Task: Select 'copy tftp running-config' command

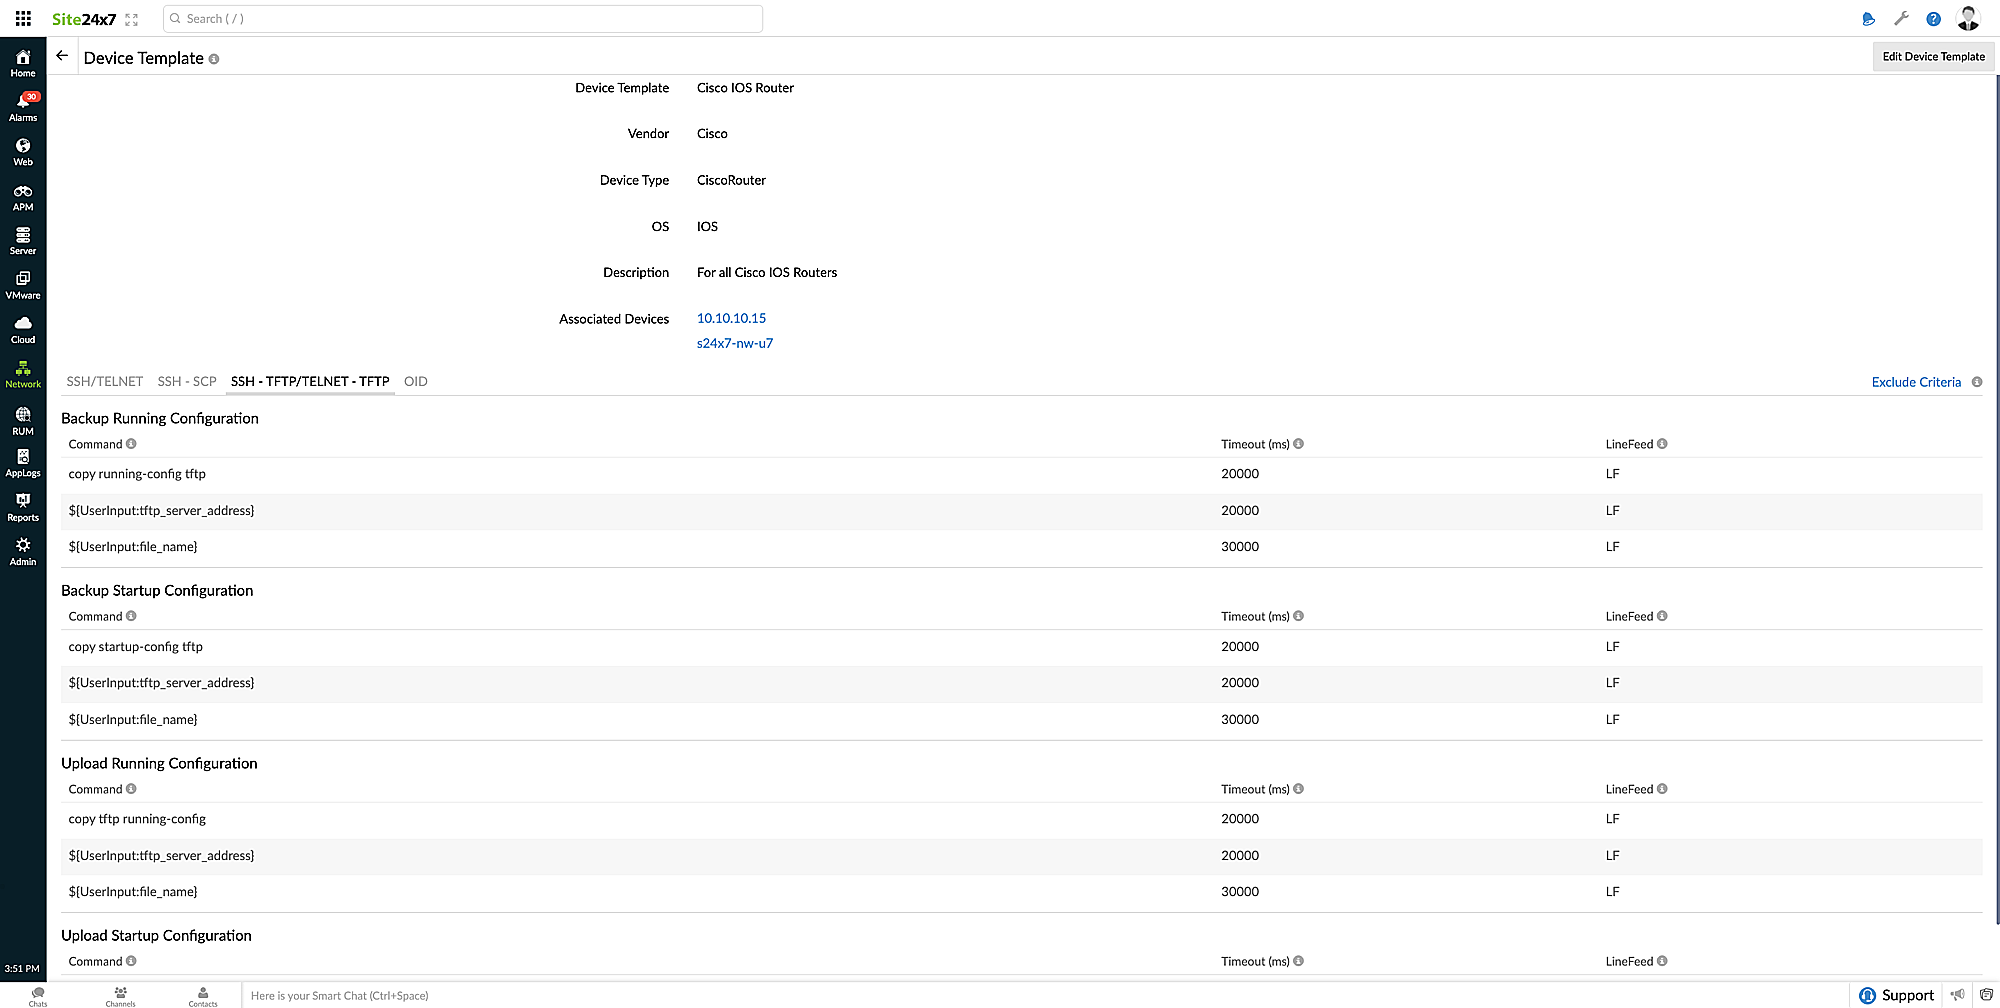Action: [x=137, y=819]
